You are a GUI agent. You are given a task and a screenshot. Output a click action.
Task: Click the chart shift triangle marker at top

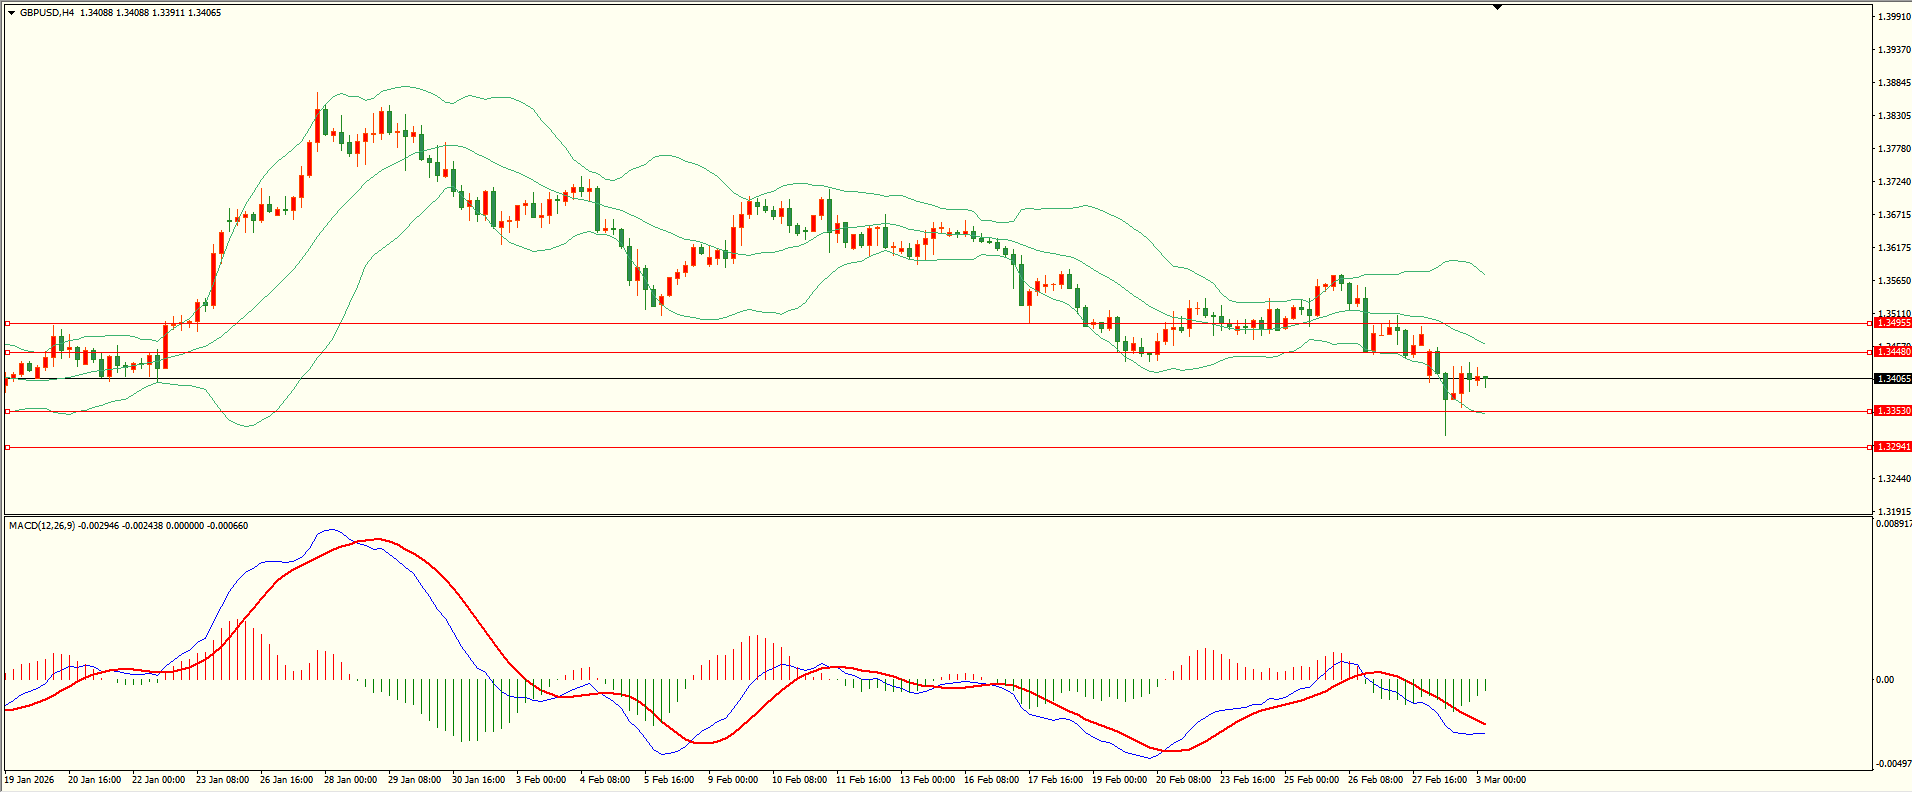(1497, 7)
